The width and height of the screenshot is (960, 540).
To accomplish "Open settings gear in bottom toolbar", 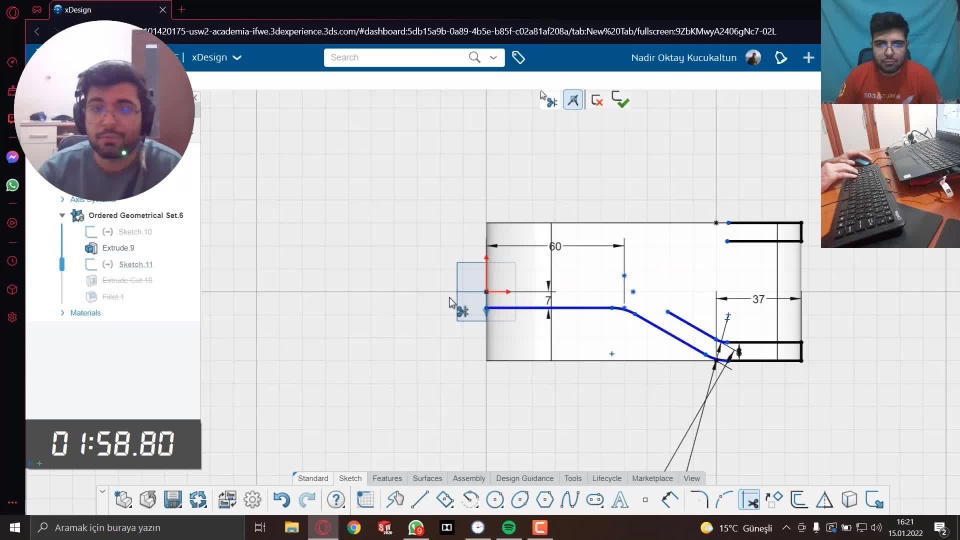I will pos(252,500).
